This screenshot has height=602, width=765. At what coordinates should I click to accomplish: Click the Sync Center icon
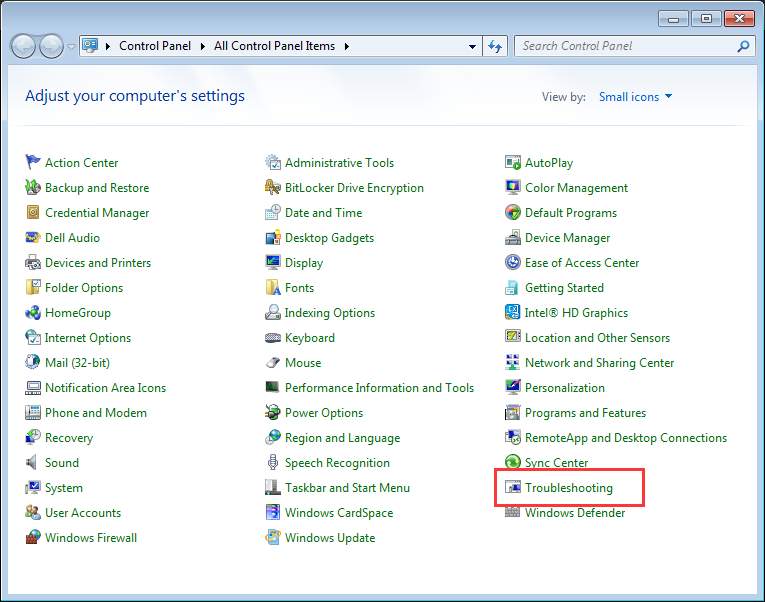tap(513, 463)
